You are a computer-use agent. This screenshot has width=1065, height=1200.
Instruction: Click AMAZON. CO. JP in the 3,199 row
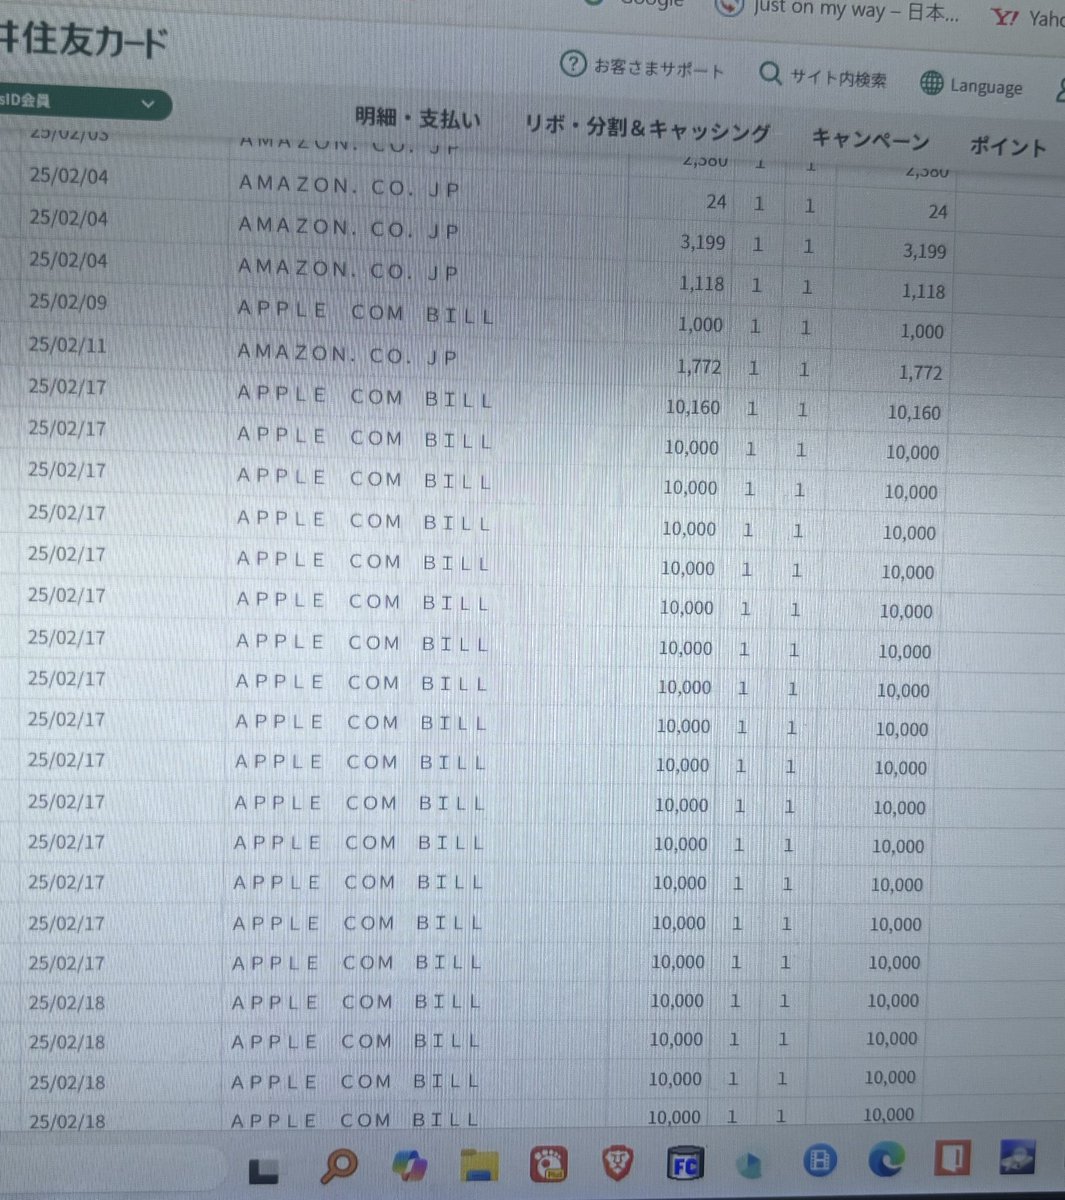[349, 229]
